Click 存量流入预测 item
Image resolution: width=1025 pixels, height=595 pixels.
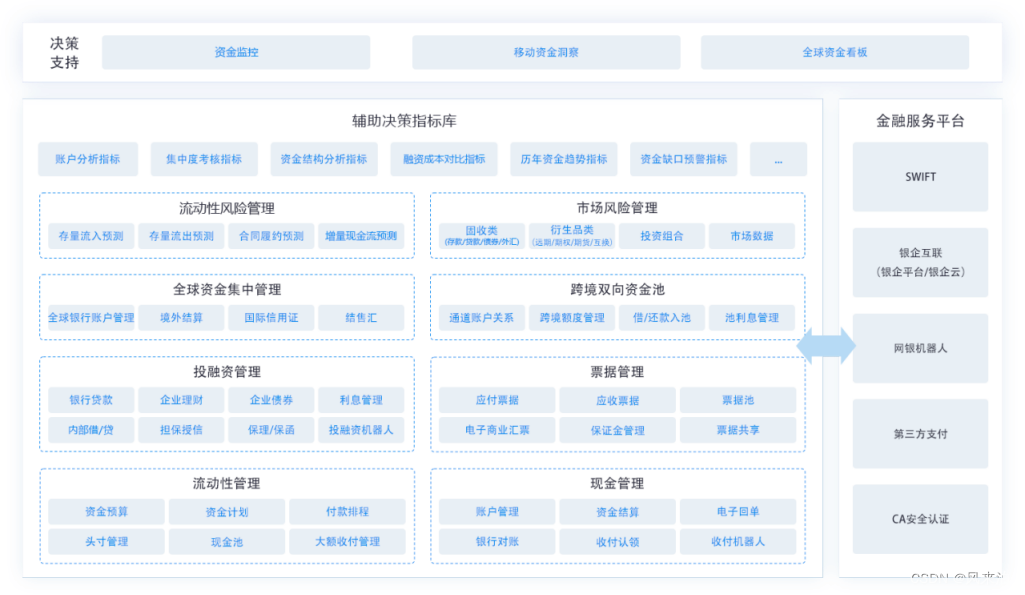click(91, 236)
